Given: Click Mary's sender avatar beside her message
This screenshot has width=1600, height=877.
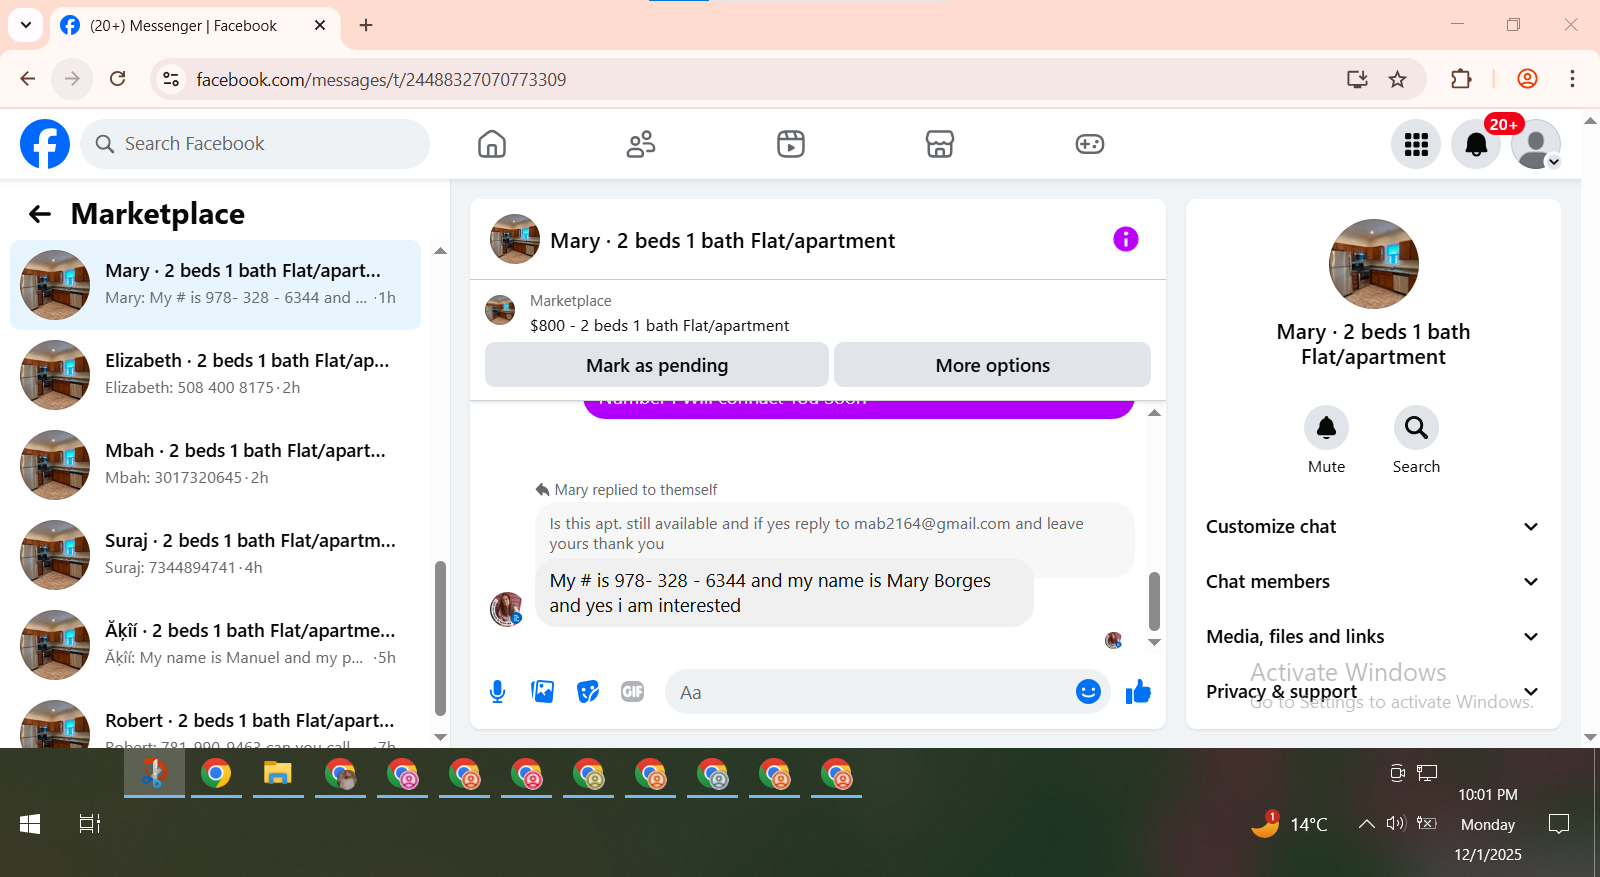Looking at the screenshot, I should point(507,608).
